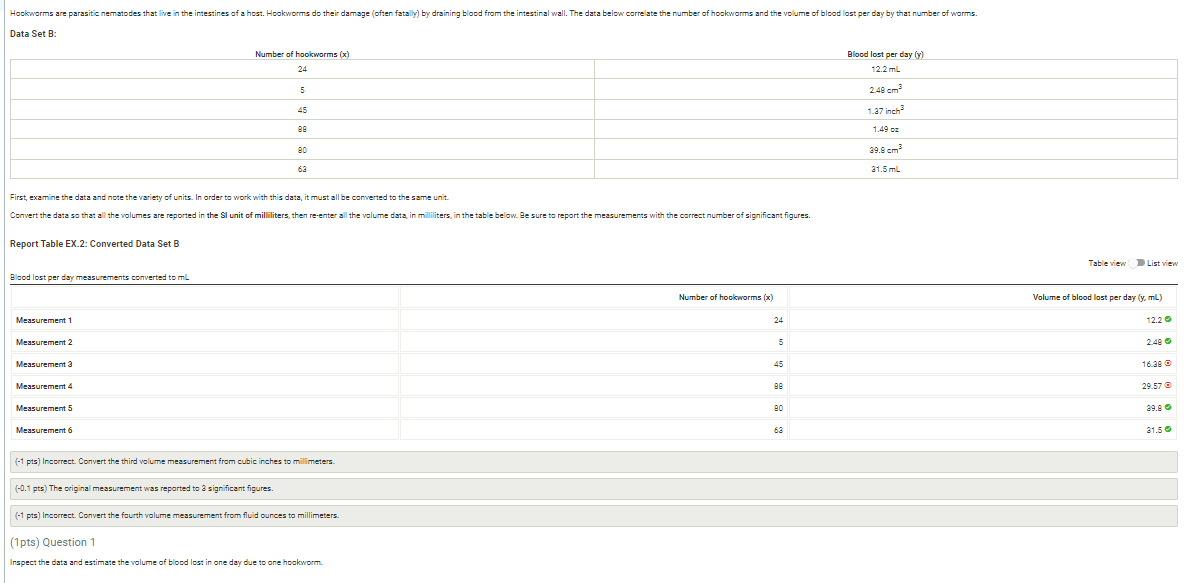Click '2.48 cm³' in Data Set B
This screenshot has height=583, width=1193.
click(886, 89)
